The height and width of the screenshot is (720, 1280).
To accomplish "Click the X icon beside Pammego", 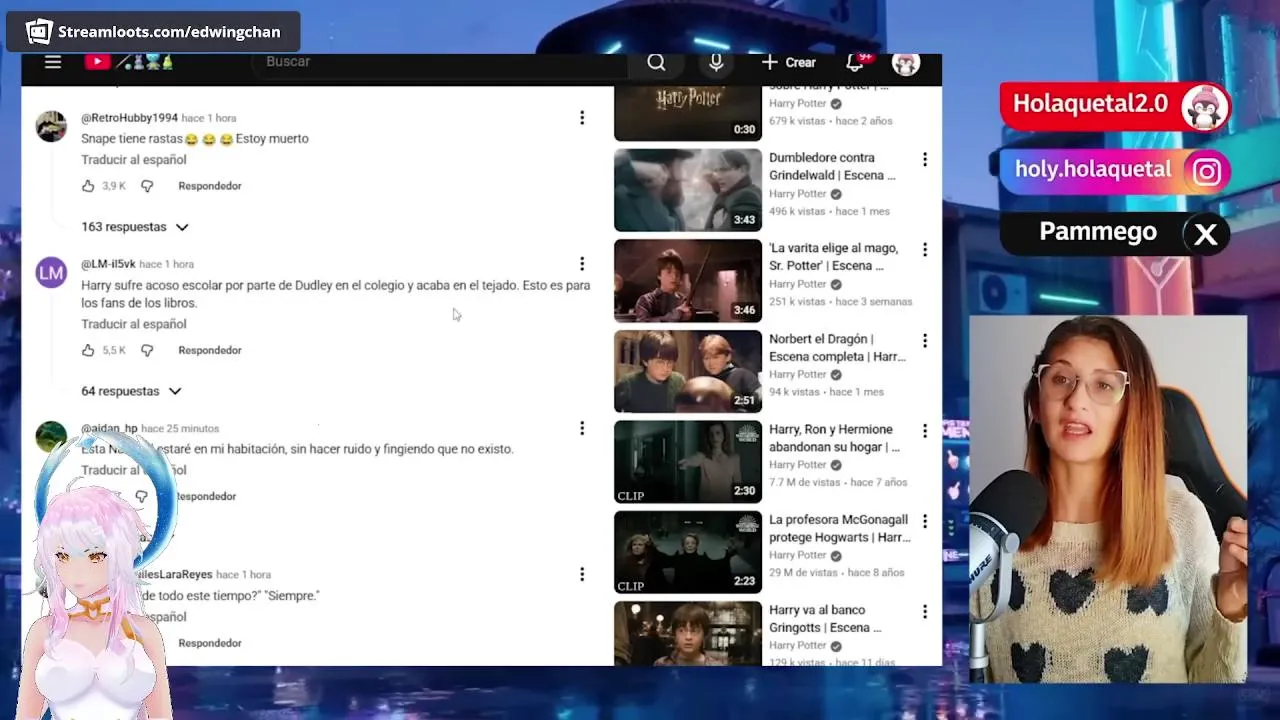I will pyautogui.click(x=1206, y=235).
